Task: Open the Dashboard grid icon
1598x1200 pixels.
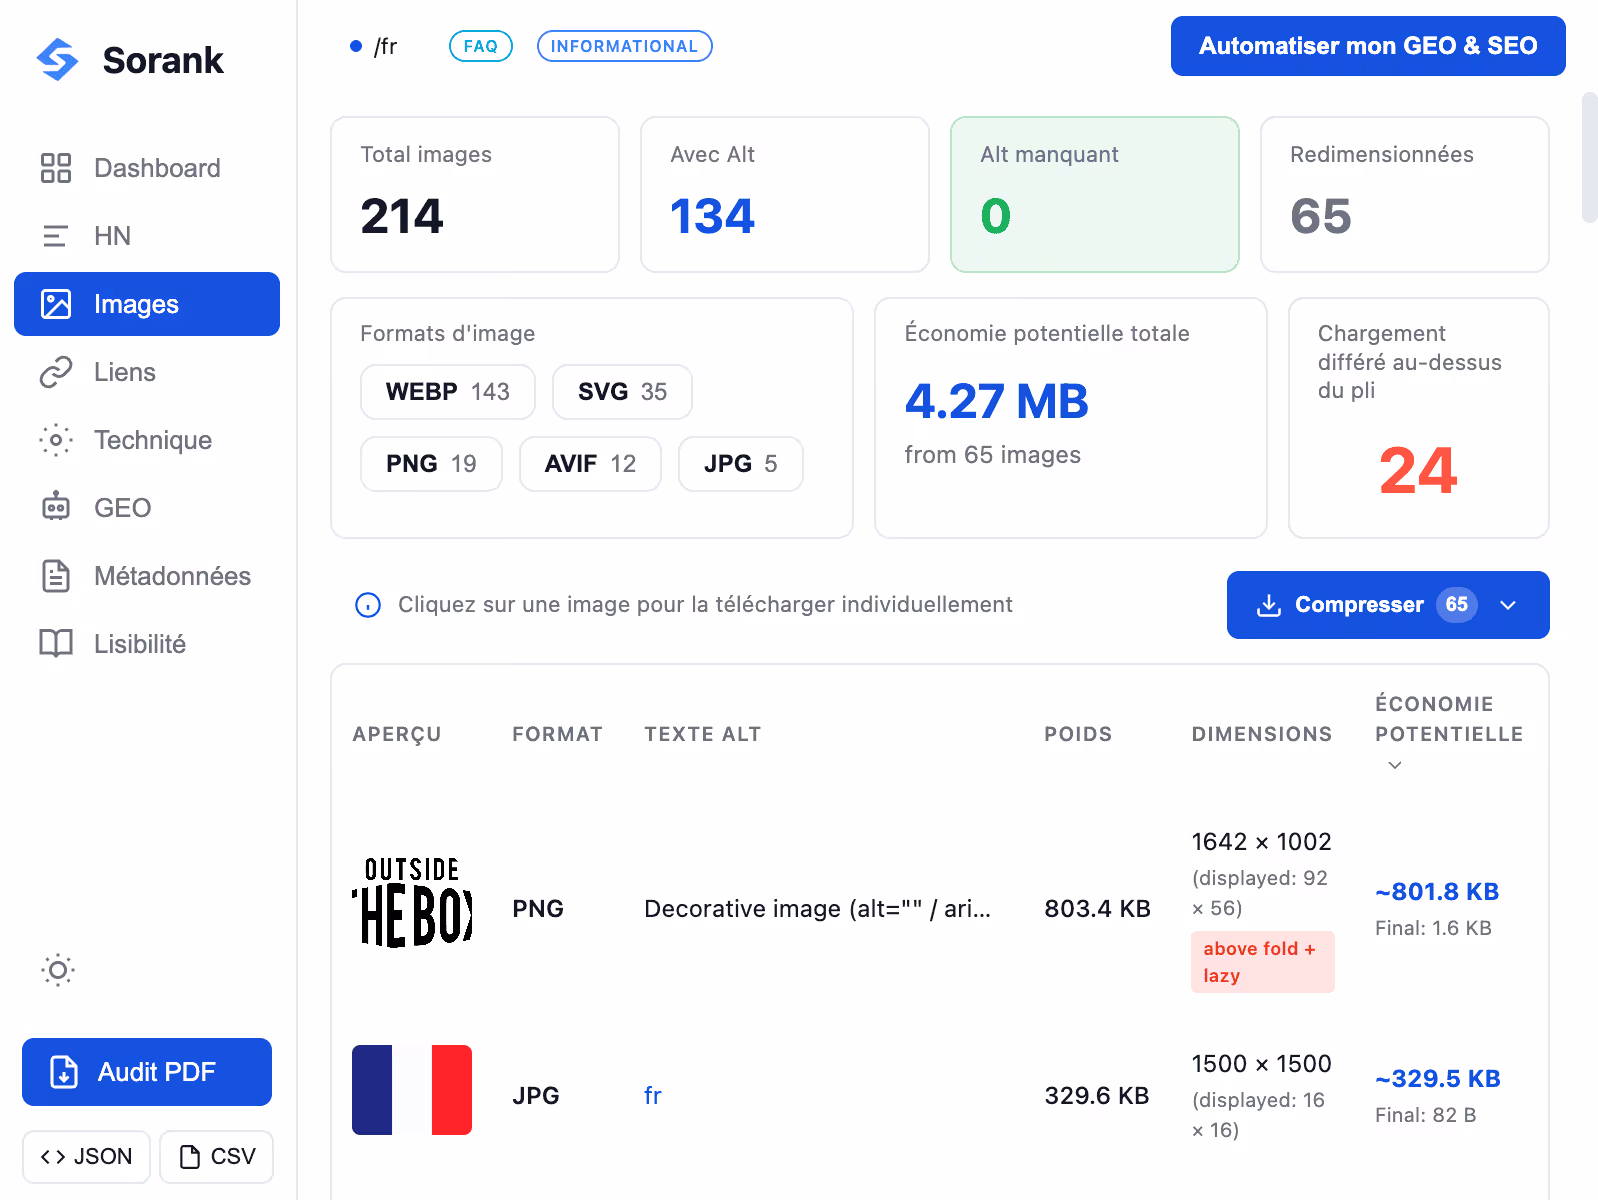Action: coord(56,168)
